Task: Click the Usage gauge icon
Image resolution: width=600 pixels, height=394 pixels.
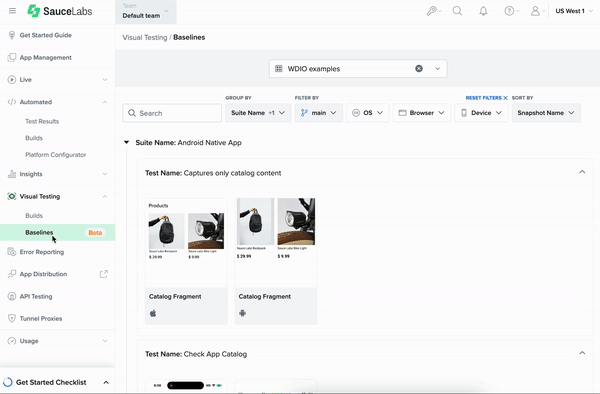Action: 12,341
